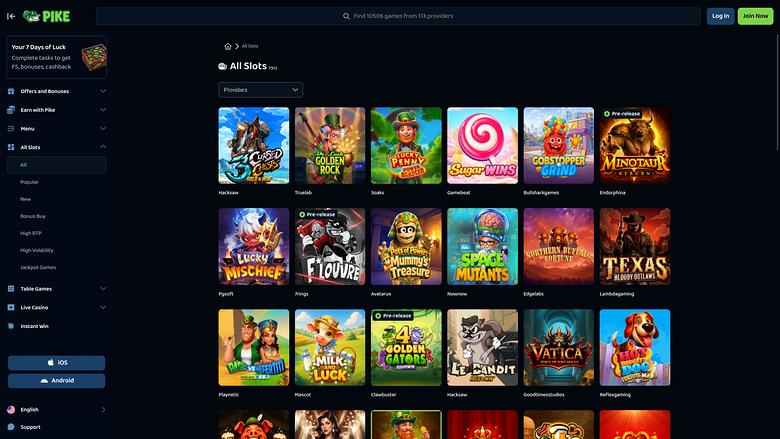
Task: Open the Providers dropdown
Action: (x=261, y=90)
